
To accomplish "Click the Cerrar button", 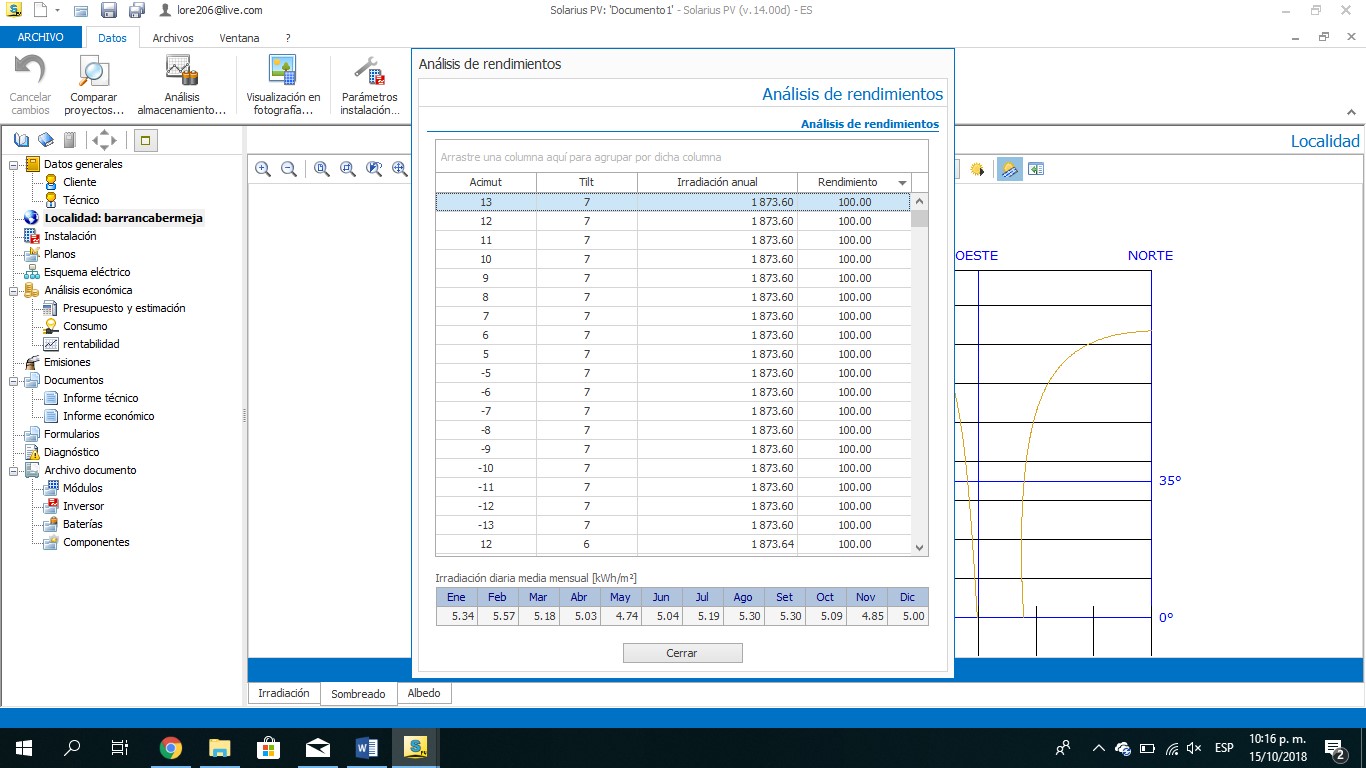I will [682, 653].
